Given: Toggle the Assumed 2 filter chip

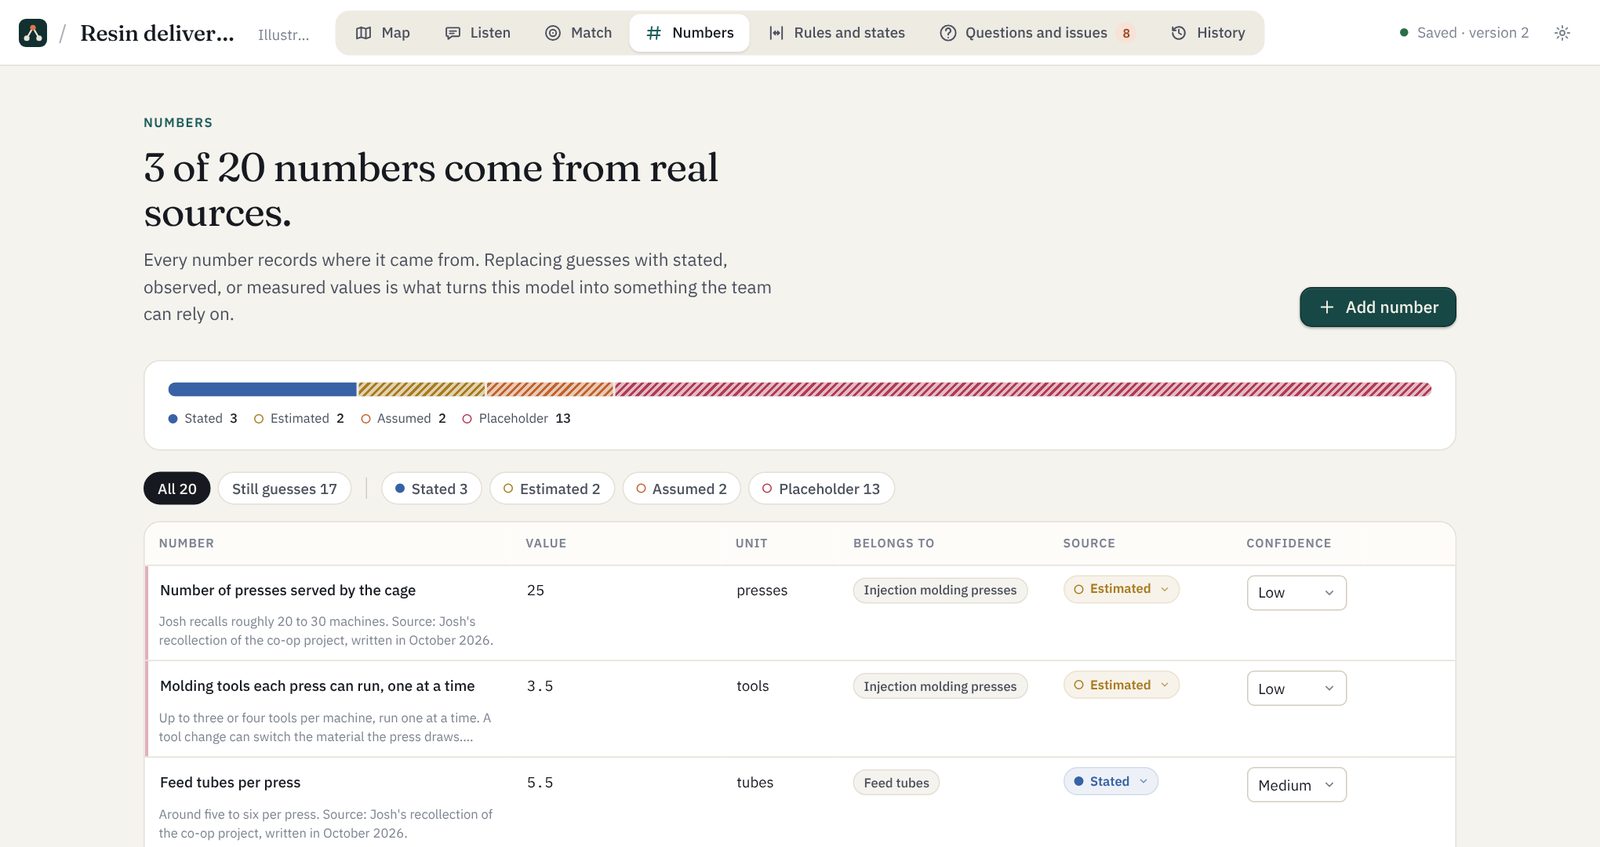Looking at the screenshot, I should coord(682,488).
